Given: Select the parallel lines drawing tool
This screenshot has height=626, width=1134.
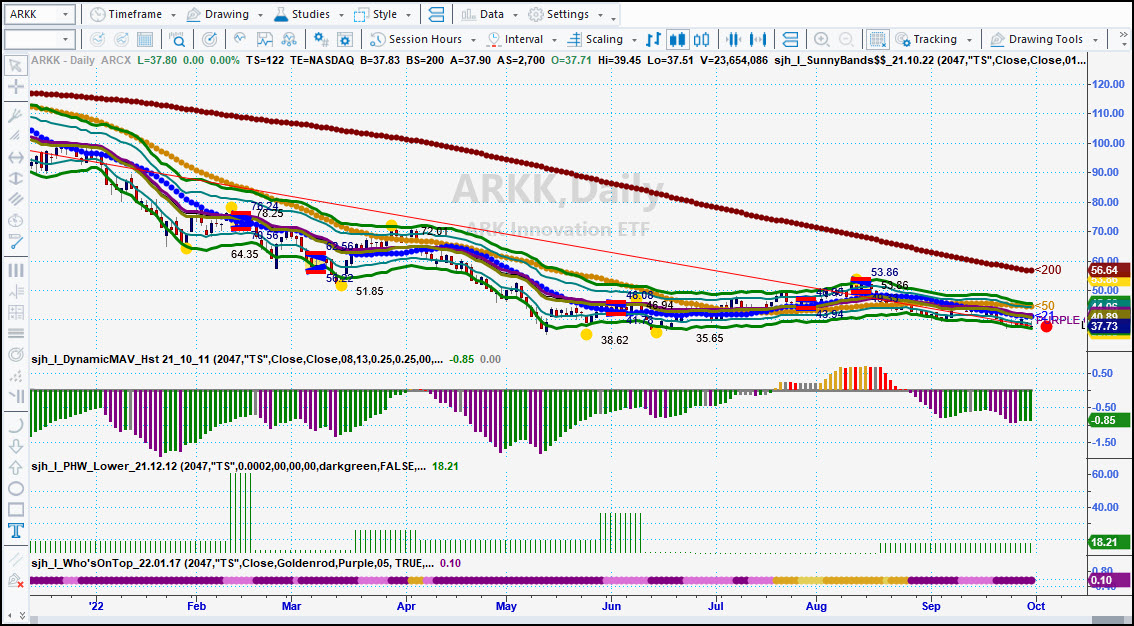Looking at the screenshot, I should (x=14, y=200).
